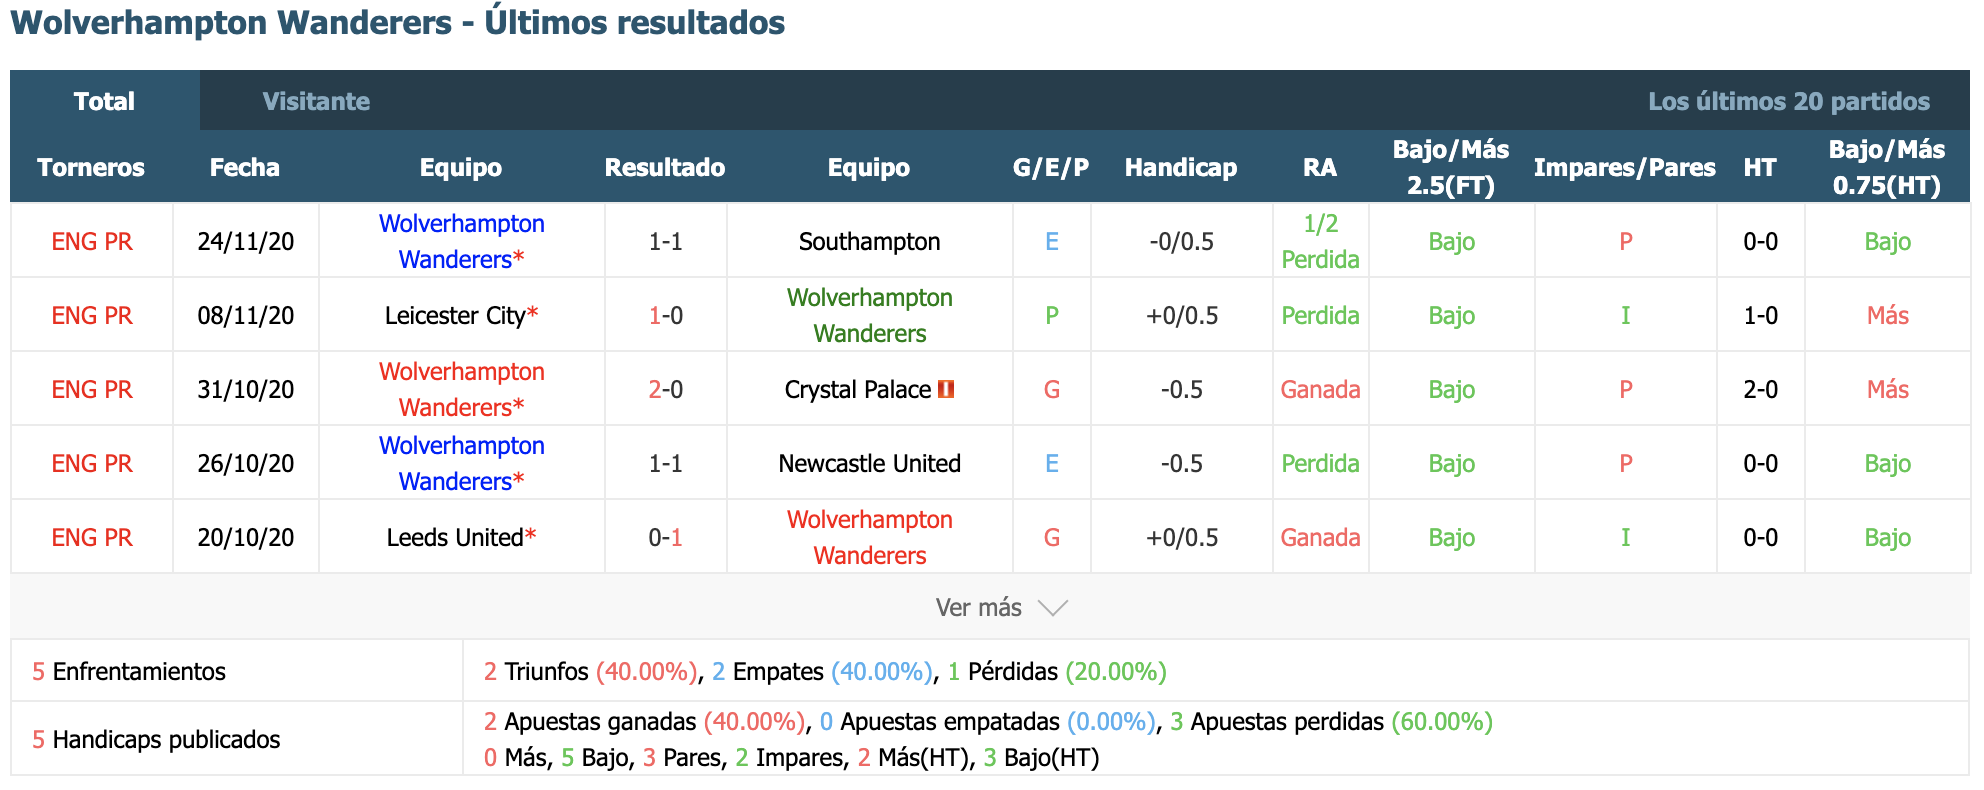Open the Leicester City team link

(x=455, y=315)
